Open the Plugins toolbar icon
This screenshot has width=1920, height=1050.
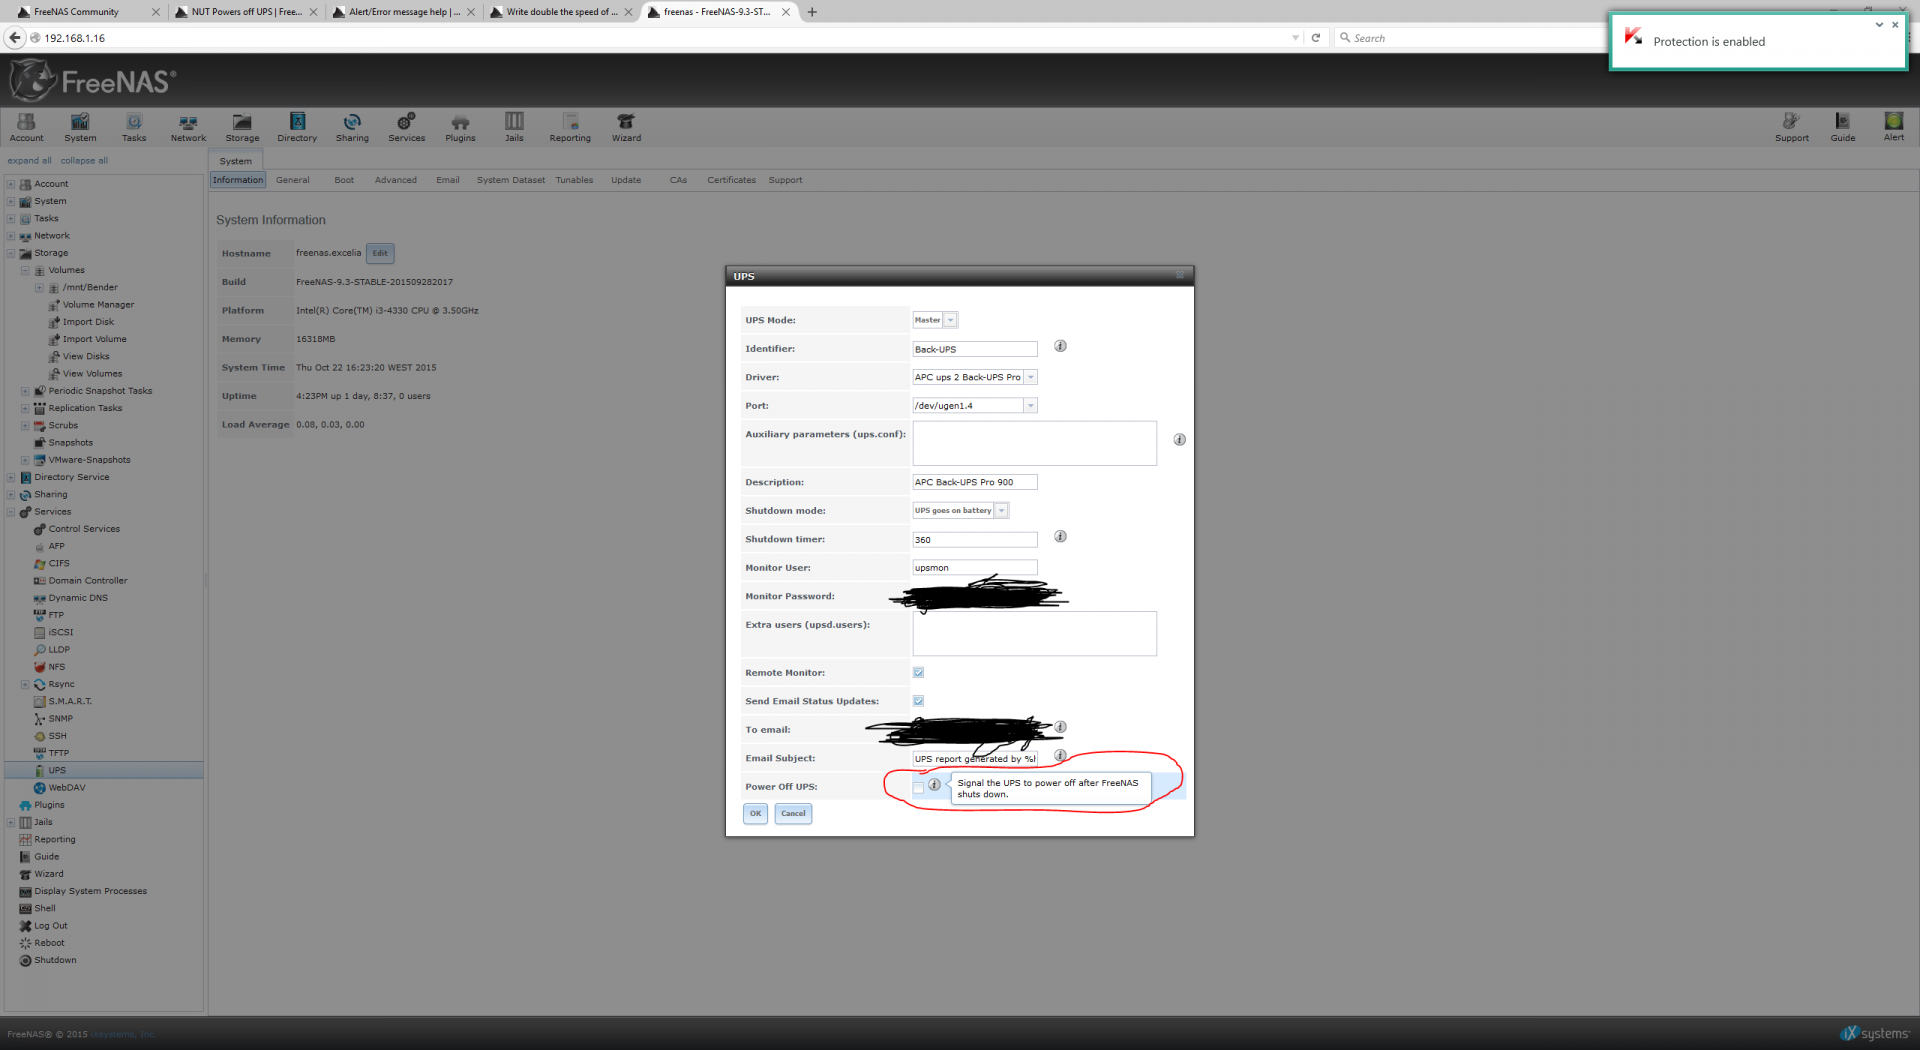(460, 127)
